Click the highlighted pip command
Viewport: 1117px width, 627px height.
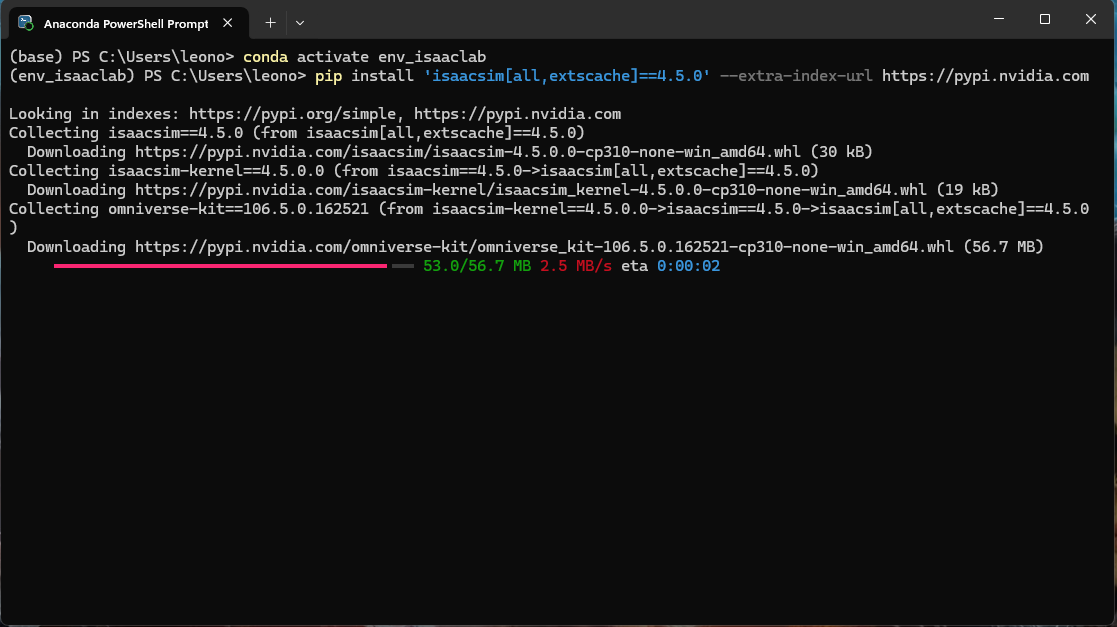point(329,75)
